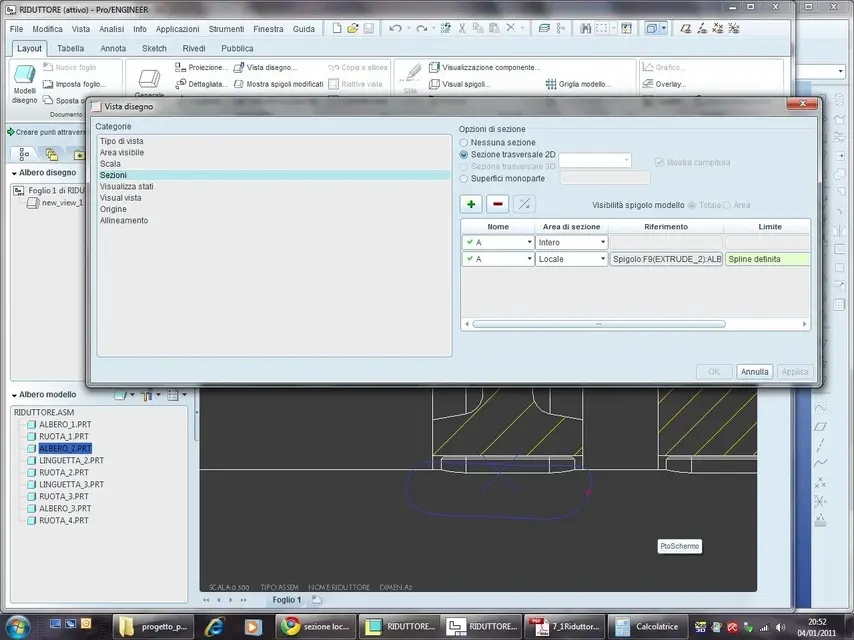Collapse Albero modello section
The width and height of the screenshot is (854, 640).
point(14,395)
